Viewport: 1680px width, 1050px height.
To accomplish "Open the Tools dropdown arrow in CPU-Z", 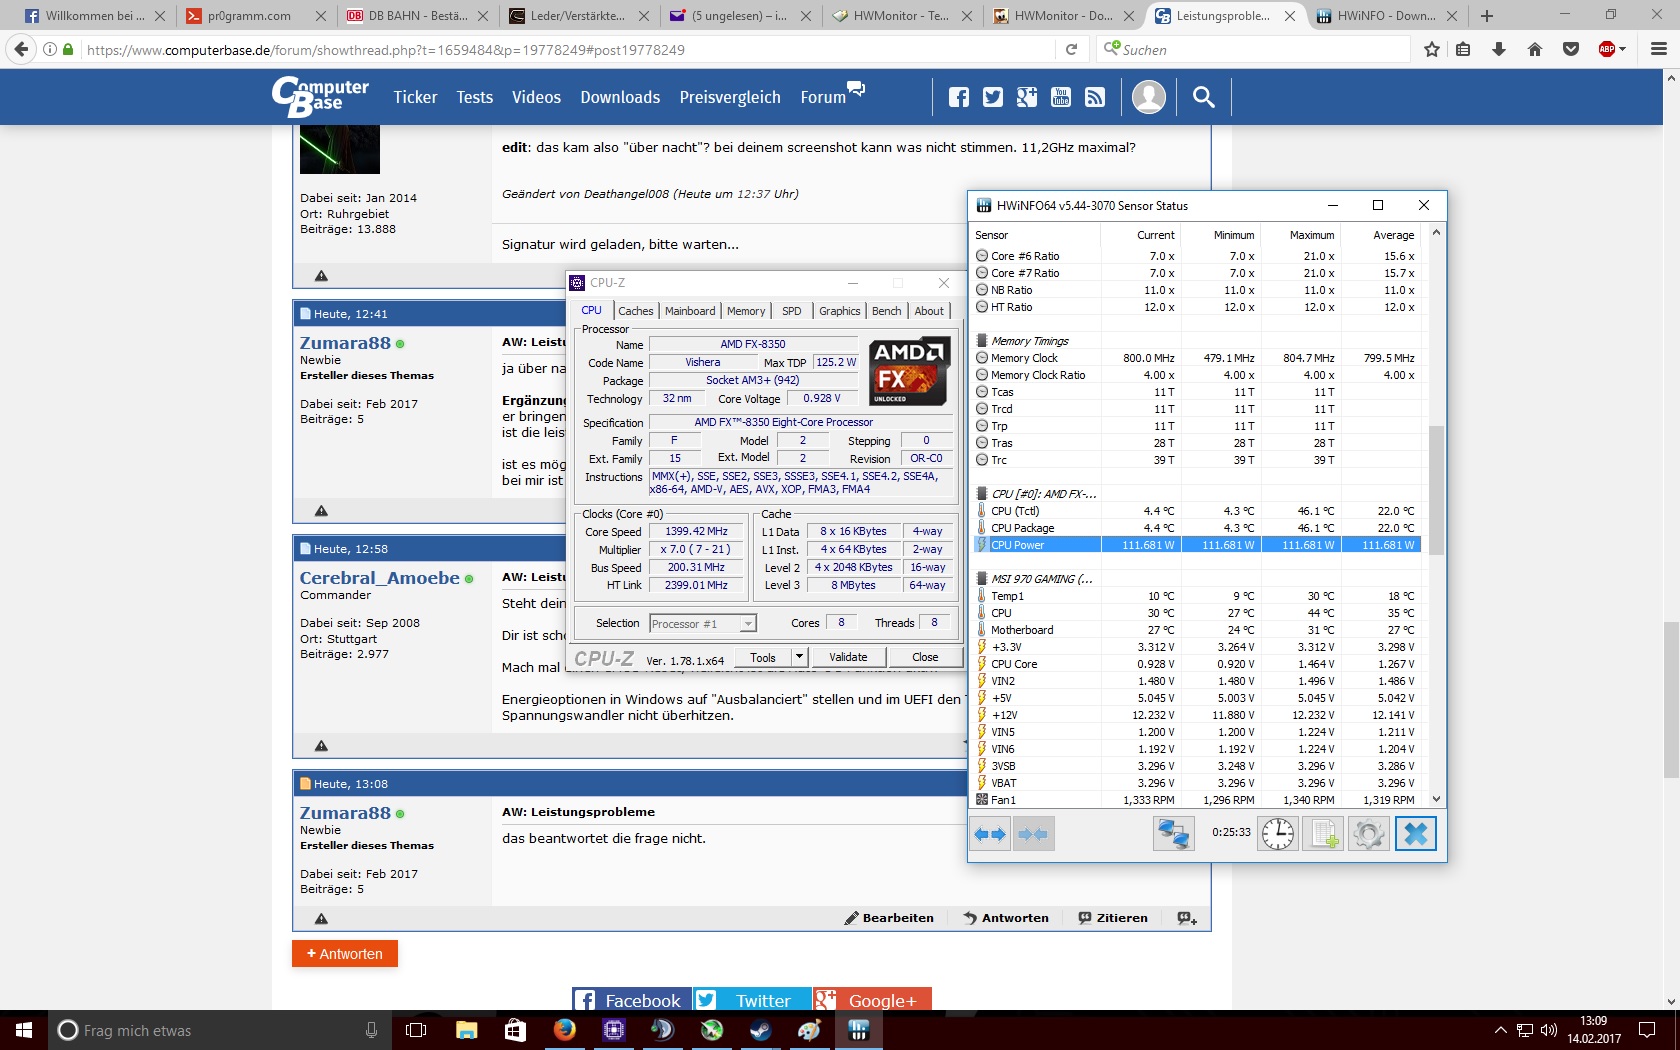I will 799,657.
